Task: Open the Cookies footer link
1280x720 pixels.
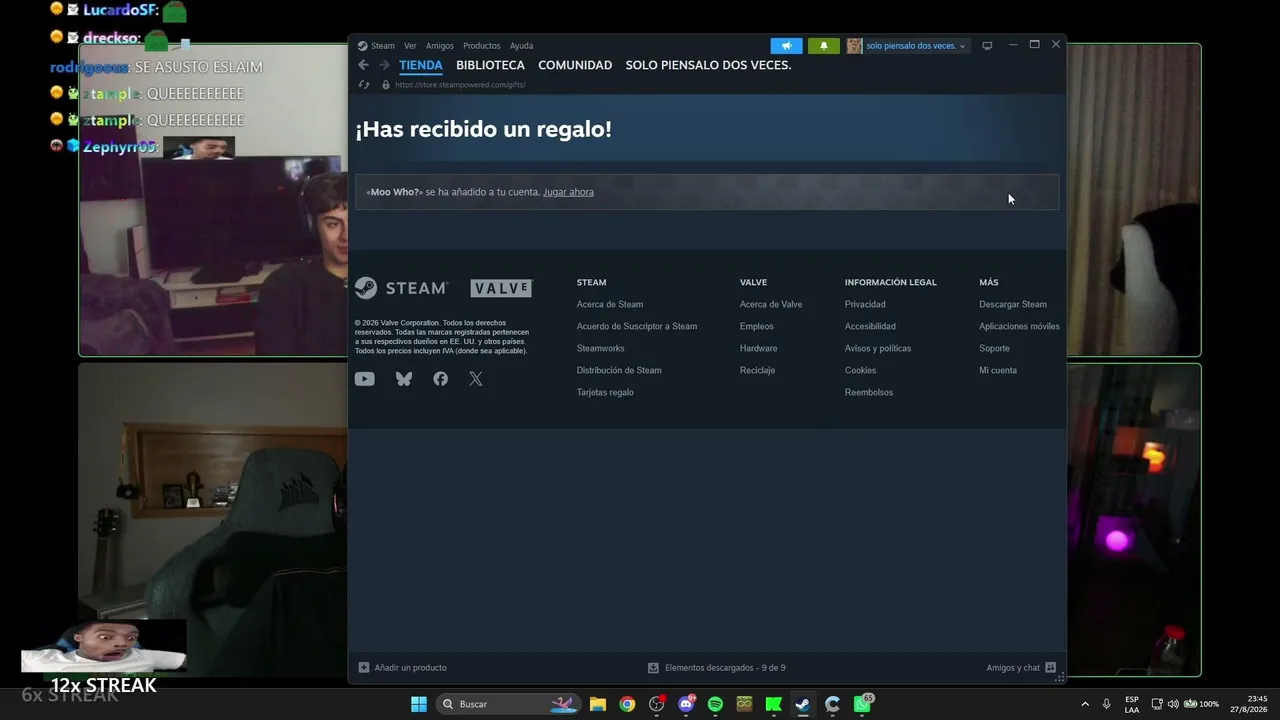Action: 860,370
